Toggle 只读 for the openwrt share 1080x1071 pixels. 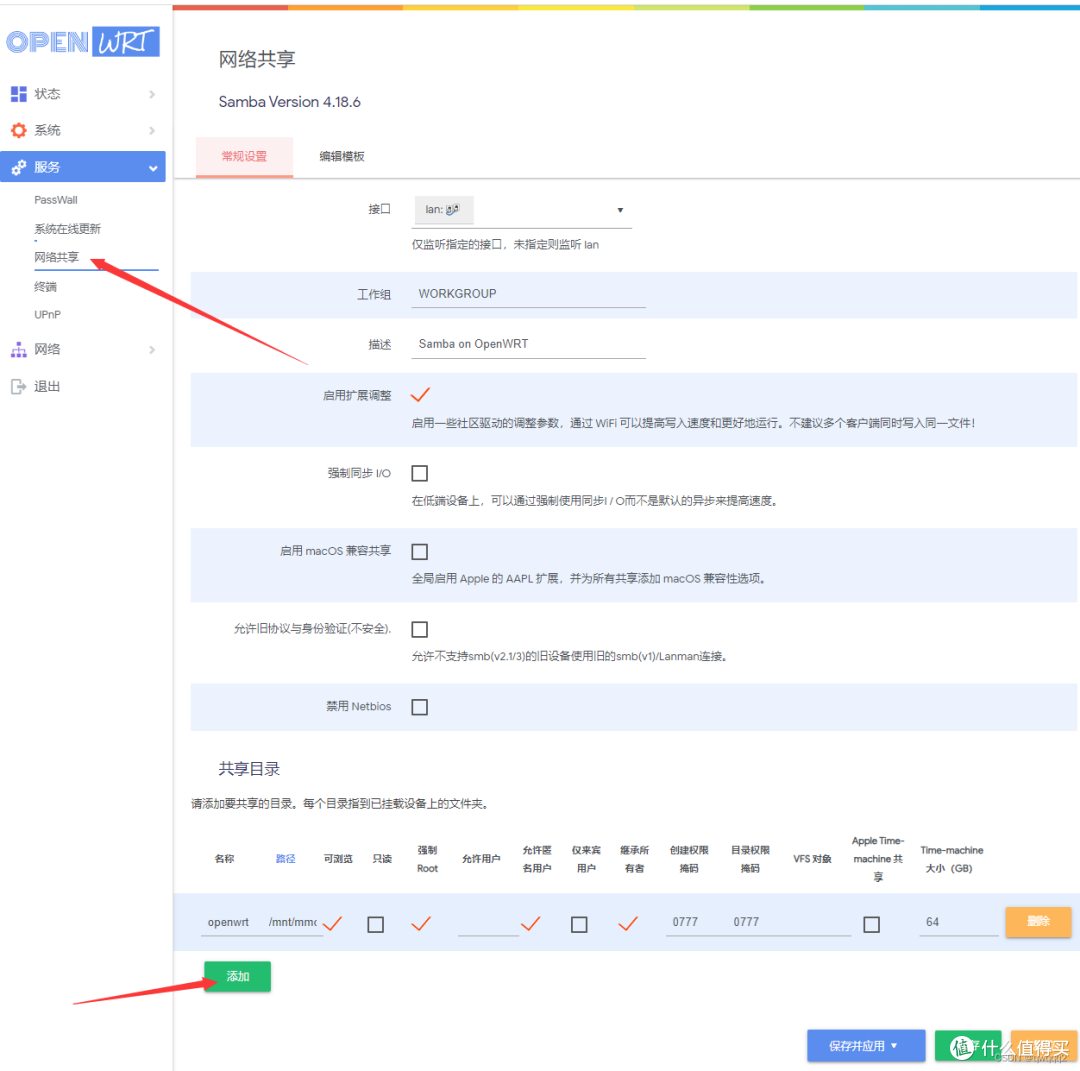(x=375, y=923)
